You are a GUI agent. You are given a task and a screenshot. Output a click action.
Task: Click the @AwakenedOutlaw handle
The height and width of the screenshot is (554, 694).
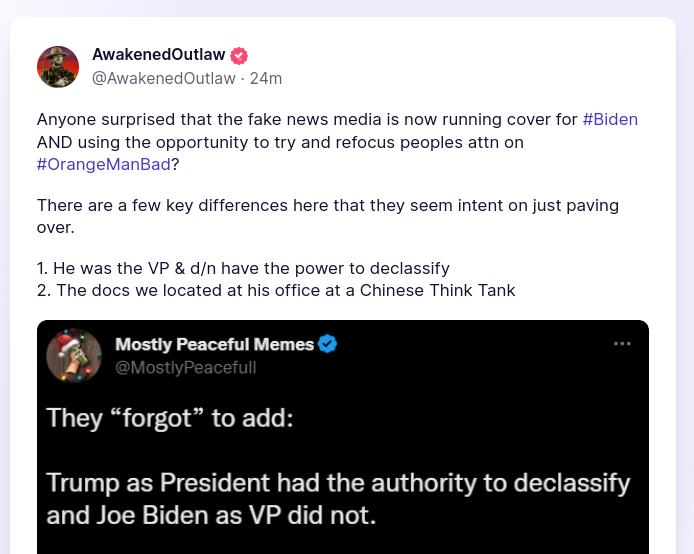tap(164, 78)
